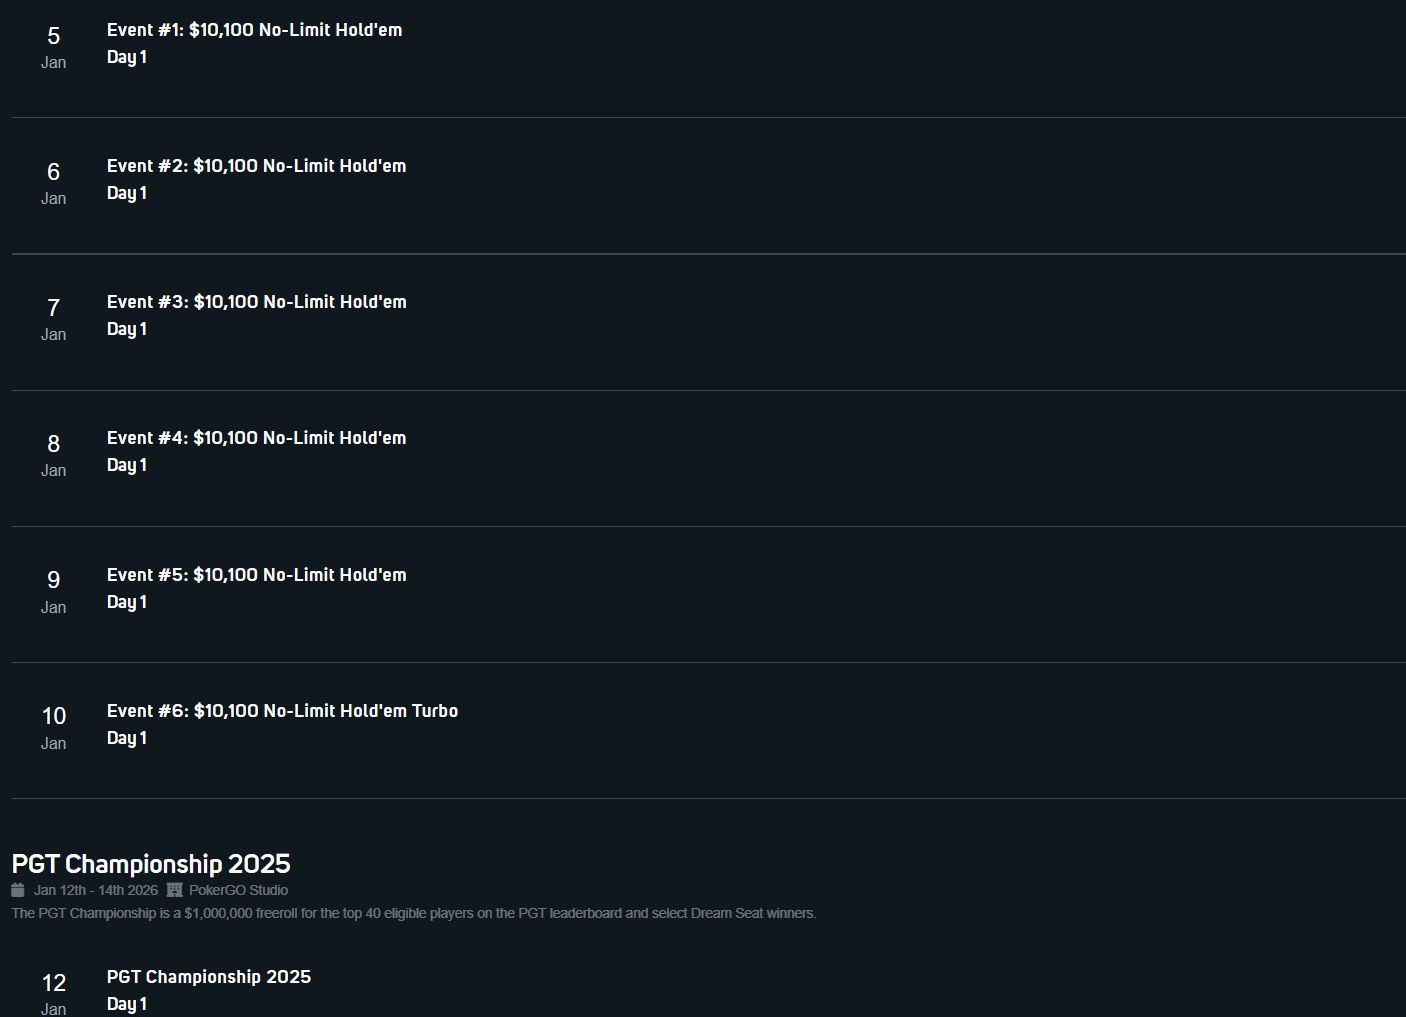
Task: Click the 7 Jan date block
Action: tap(54, 318)
